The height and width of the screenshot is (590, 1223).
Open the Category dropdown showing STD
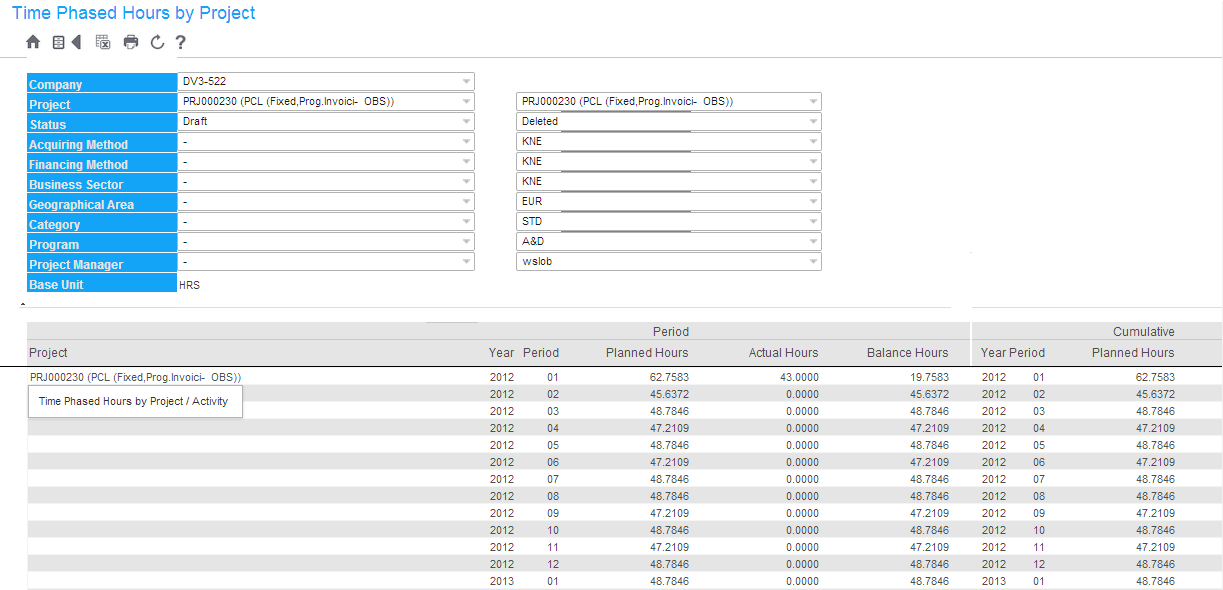[x=813, y=222]
